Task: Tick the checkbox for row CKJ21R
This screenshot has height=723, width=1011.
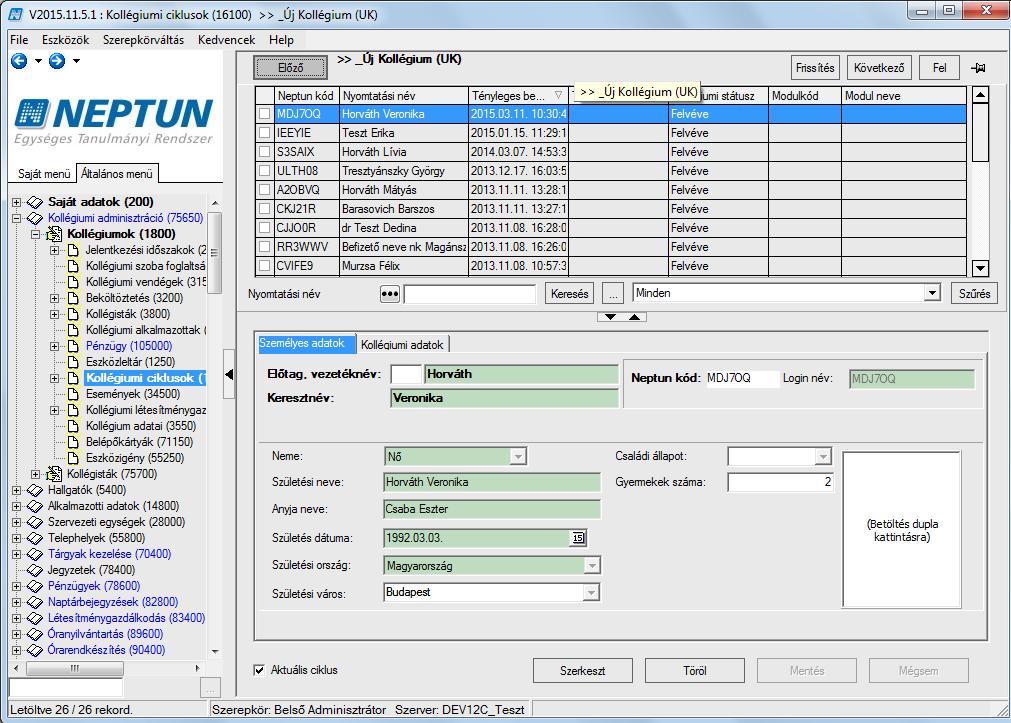Action: coord(264,209)
